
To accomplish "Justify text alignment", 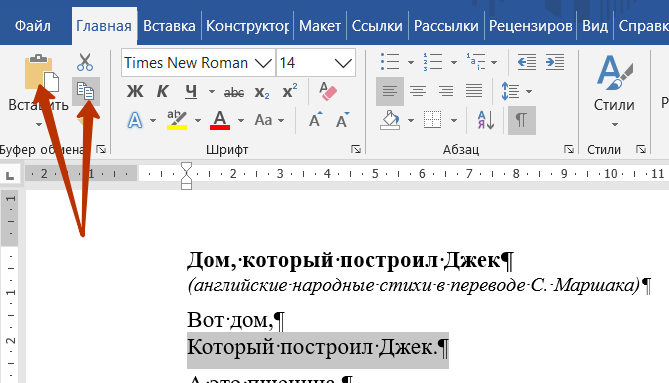I will point(474,91).
